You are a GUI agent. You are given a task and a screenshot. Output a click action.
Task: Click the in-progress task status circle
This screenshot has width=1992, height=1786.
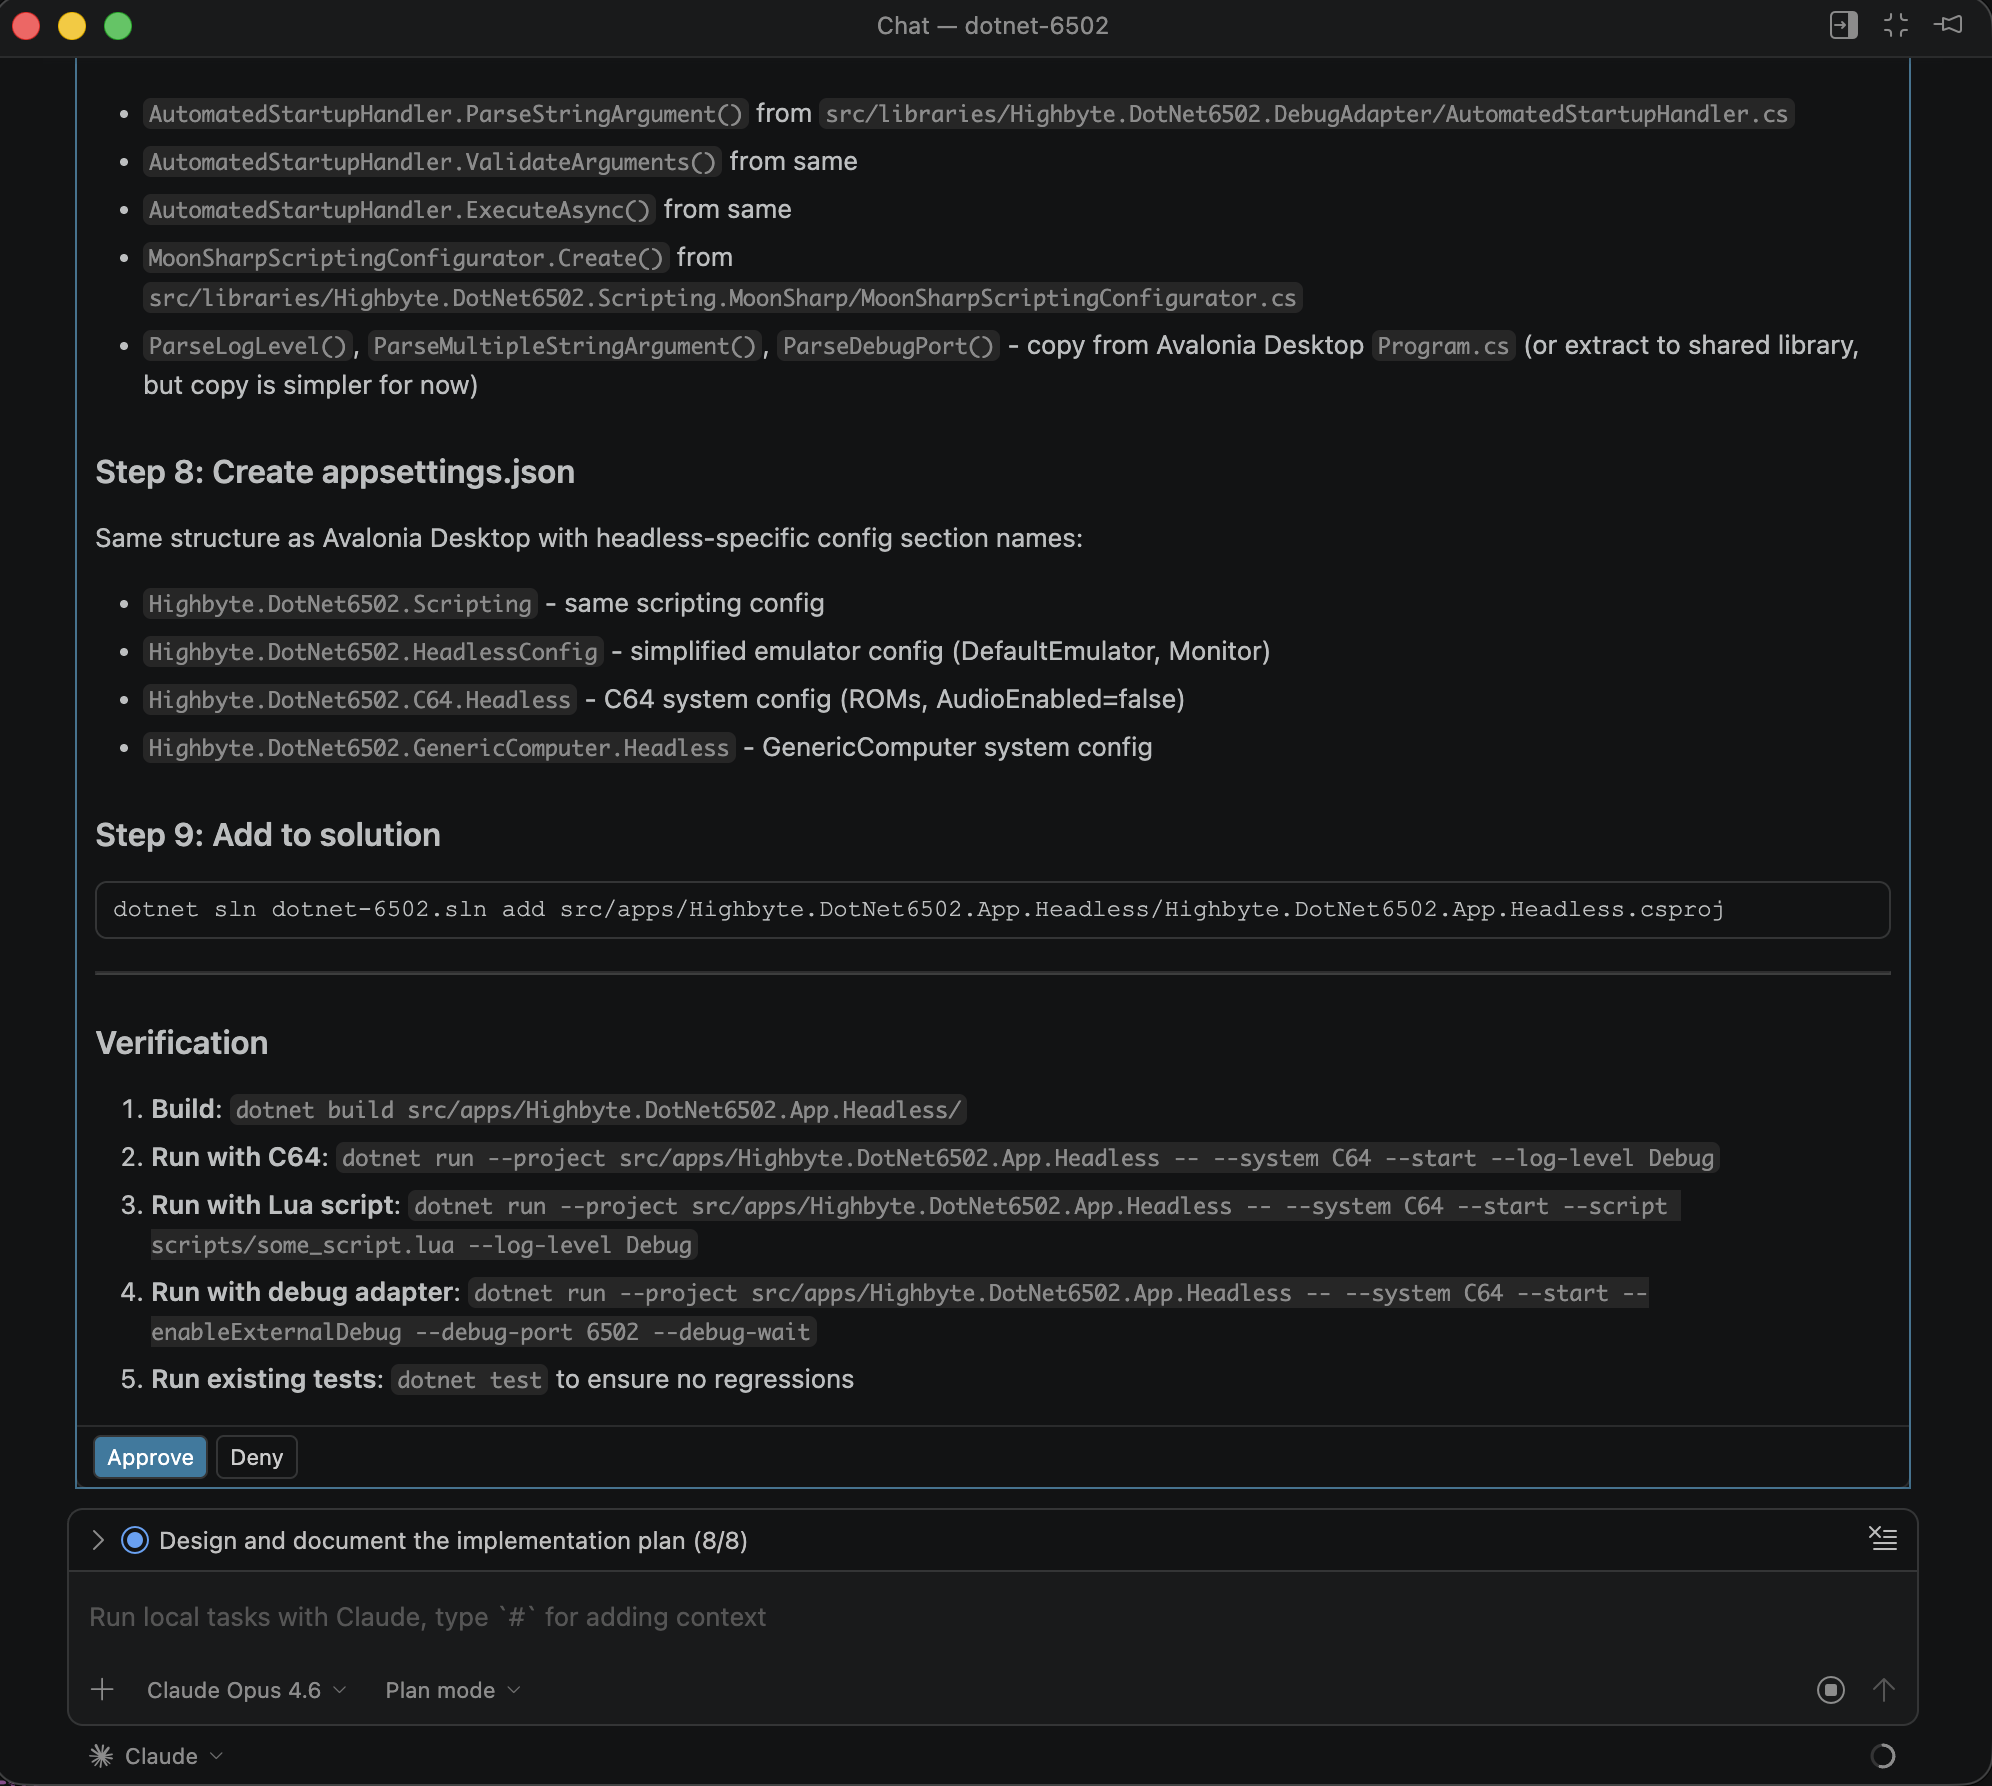pyautogui.click(x=135, y=1540)
